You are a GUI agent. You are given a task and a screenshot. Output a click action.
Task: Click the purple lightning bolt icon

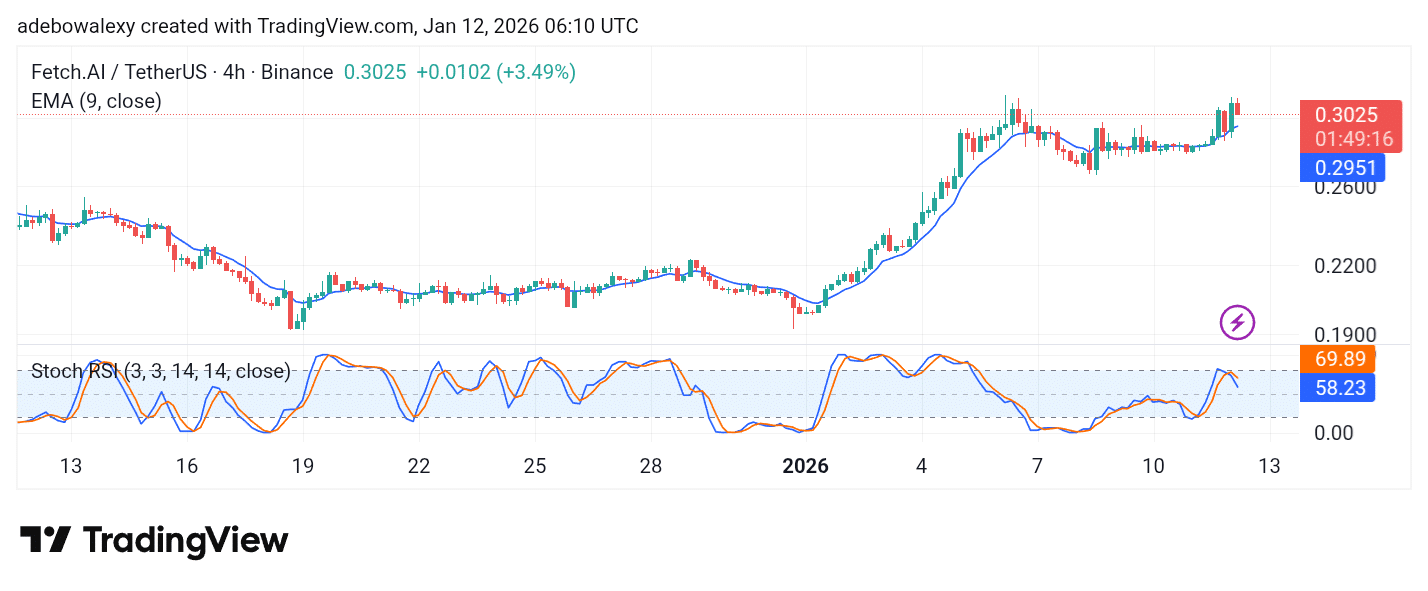[1238, 322]
